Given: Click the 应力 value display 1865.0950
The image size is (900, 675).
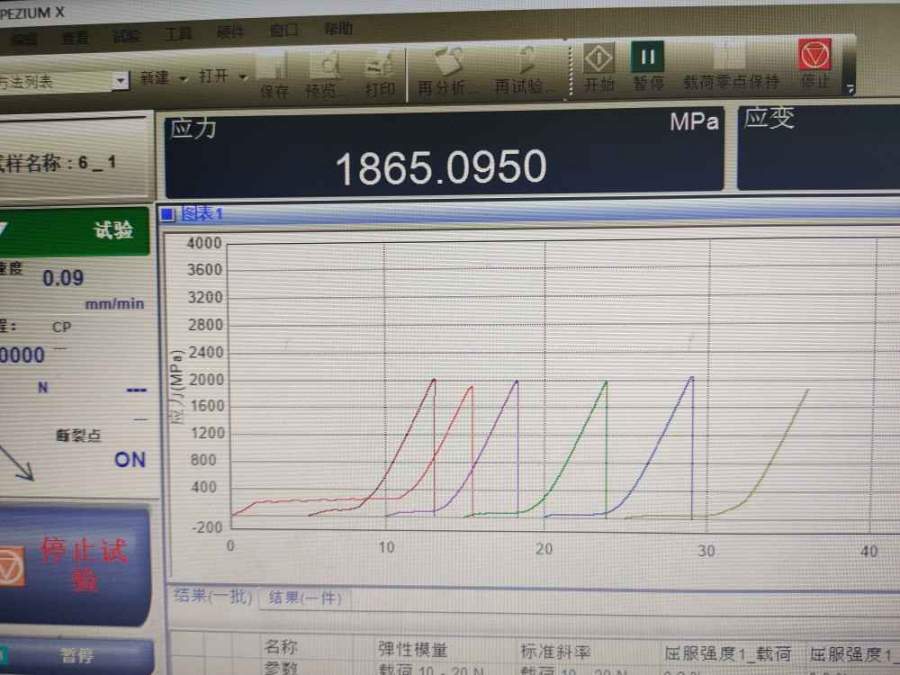Looking at the screenshot, I should tap(440, 168).
